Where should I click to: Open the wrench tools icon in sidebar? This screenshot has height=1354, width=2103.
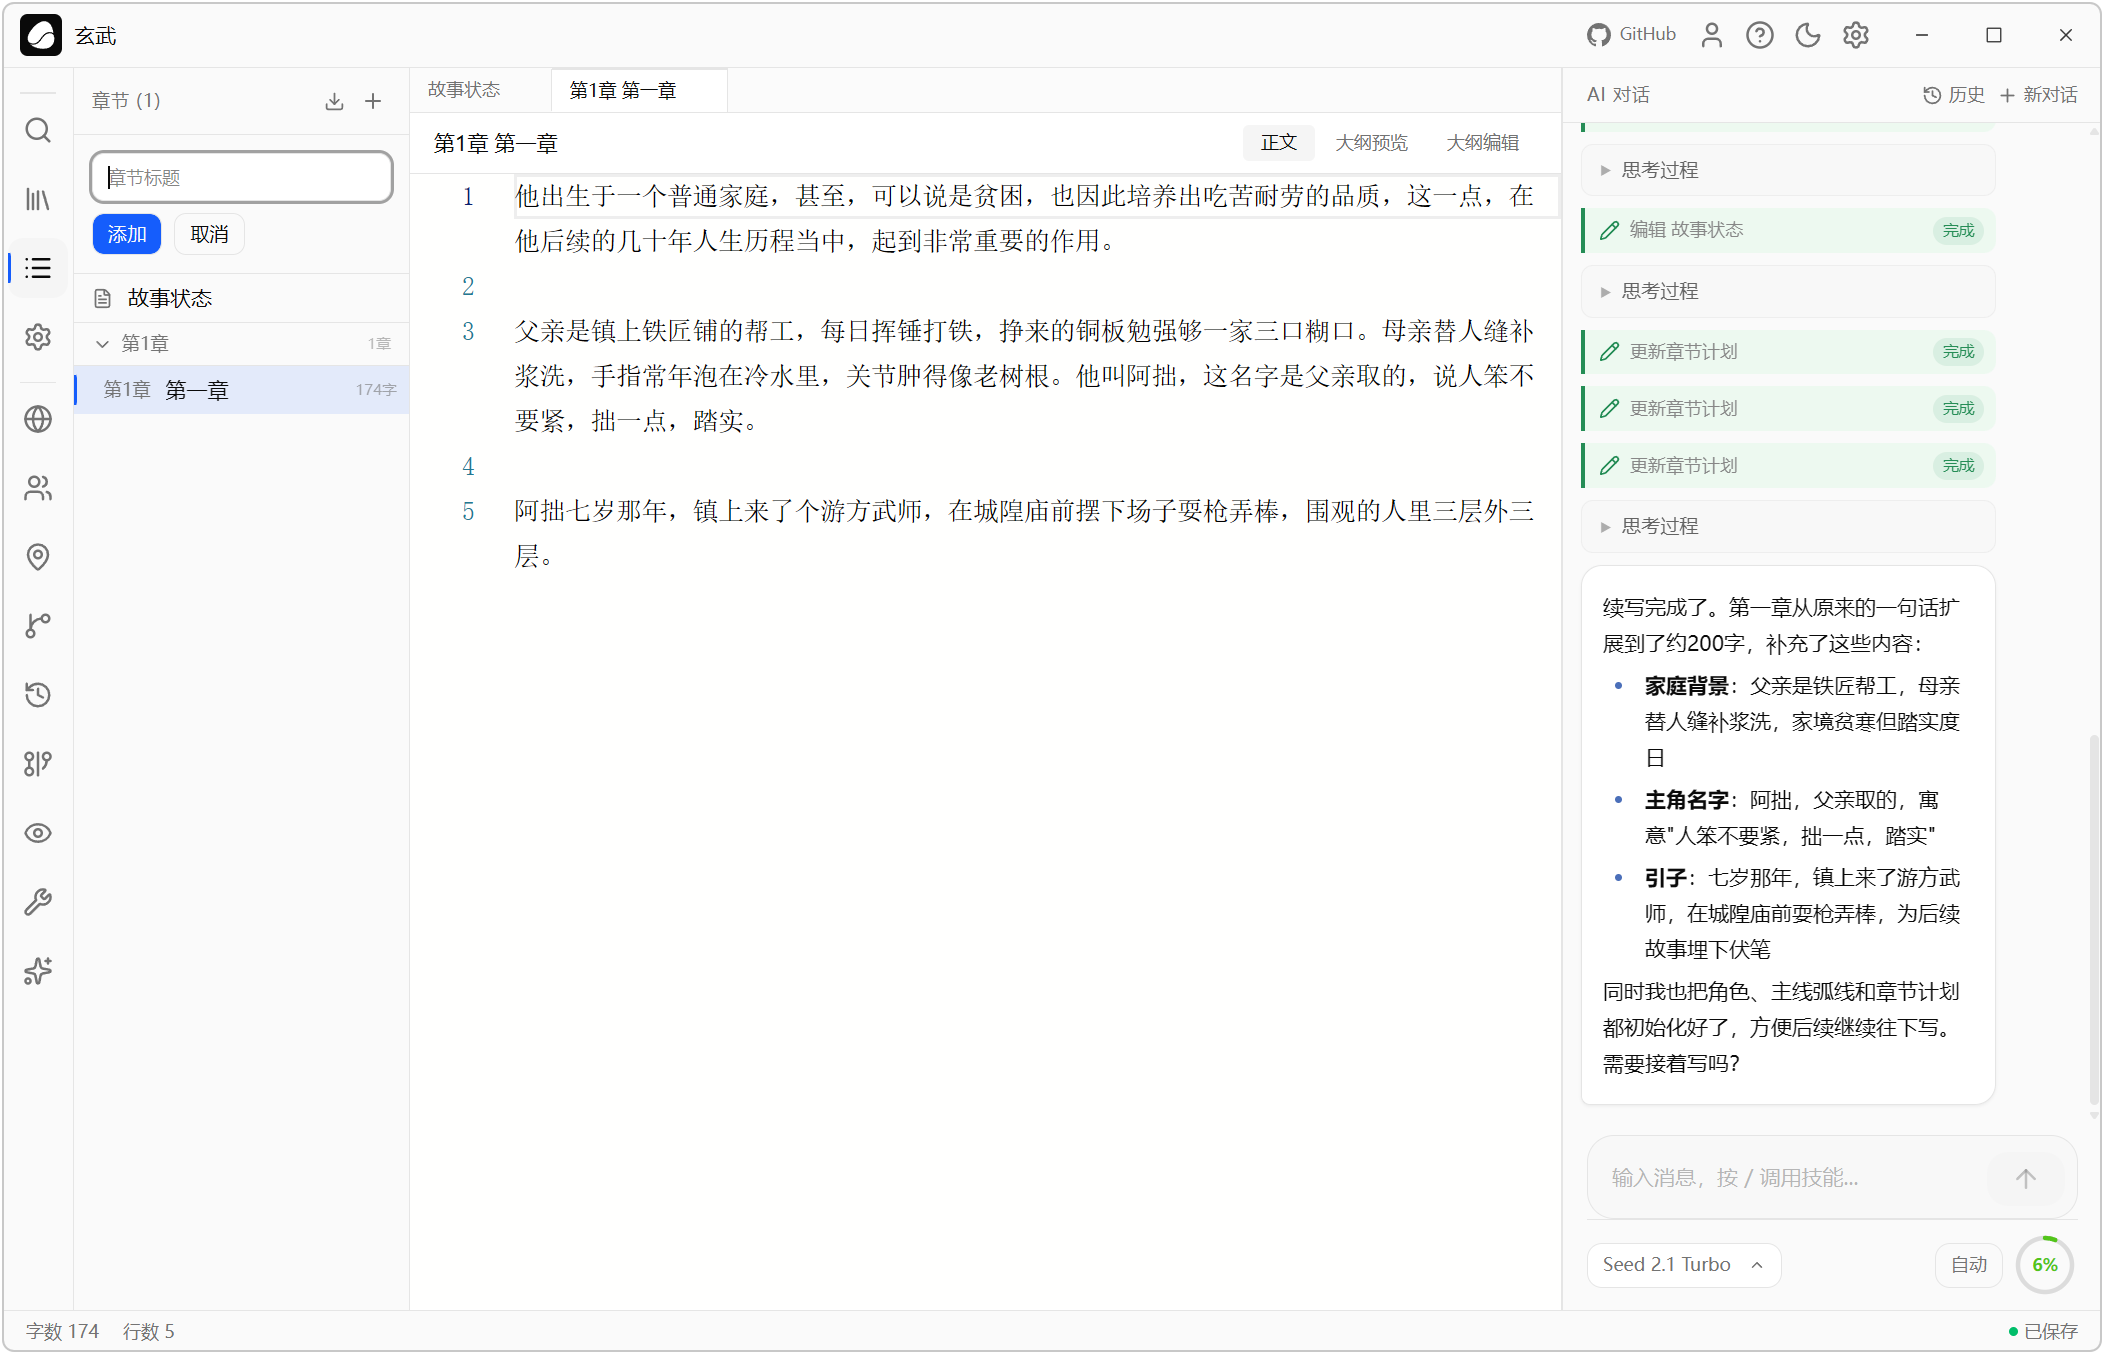38,902
